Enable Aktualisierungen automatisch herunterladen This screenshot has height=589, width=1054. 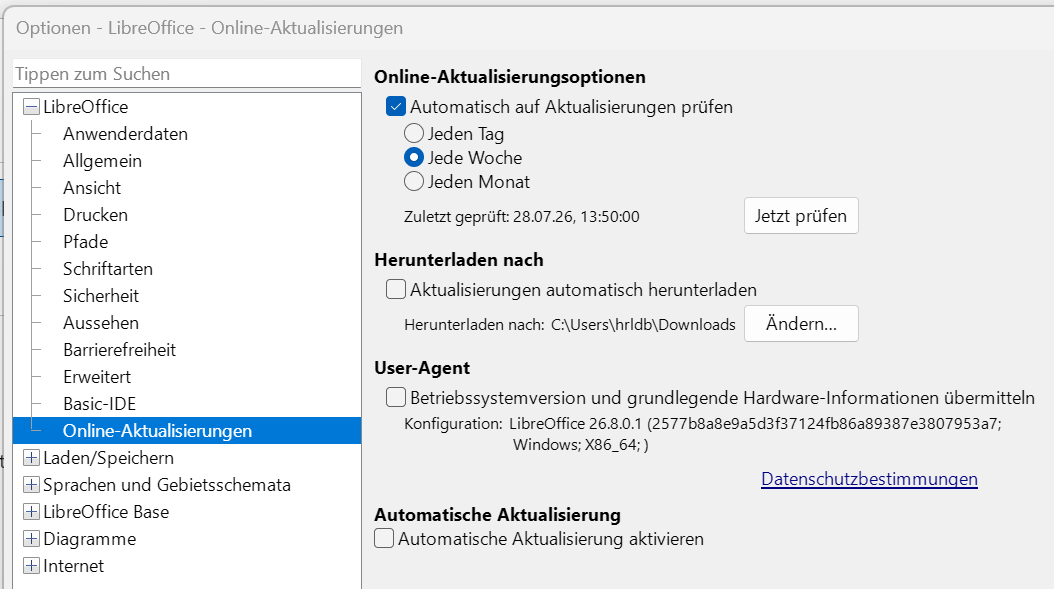click(x=396, y=290)
